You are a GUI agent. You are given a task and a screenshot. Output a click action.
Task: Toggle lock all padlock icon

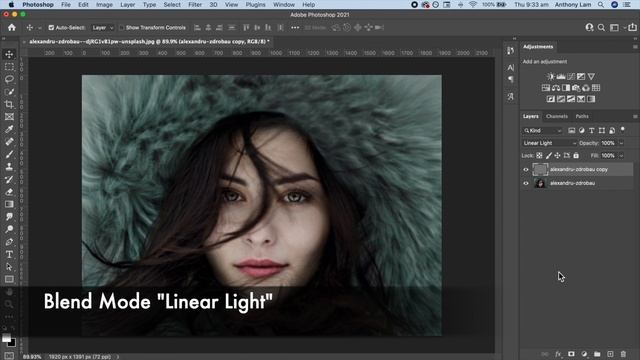click(576, 156)
